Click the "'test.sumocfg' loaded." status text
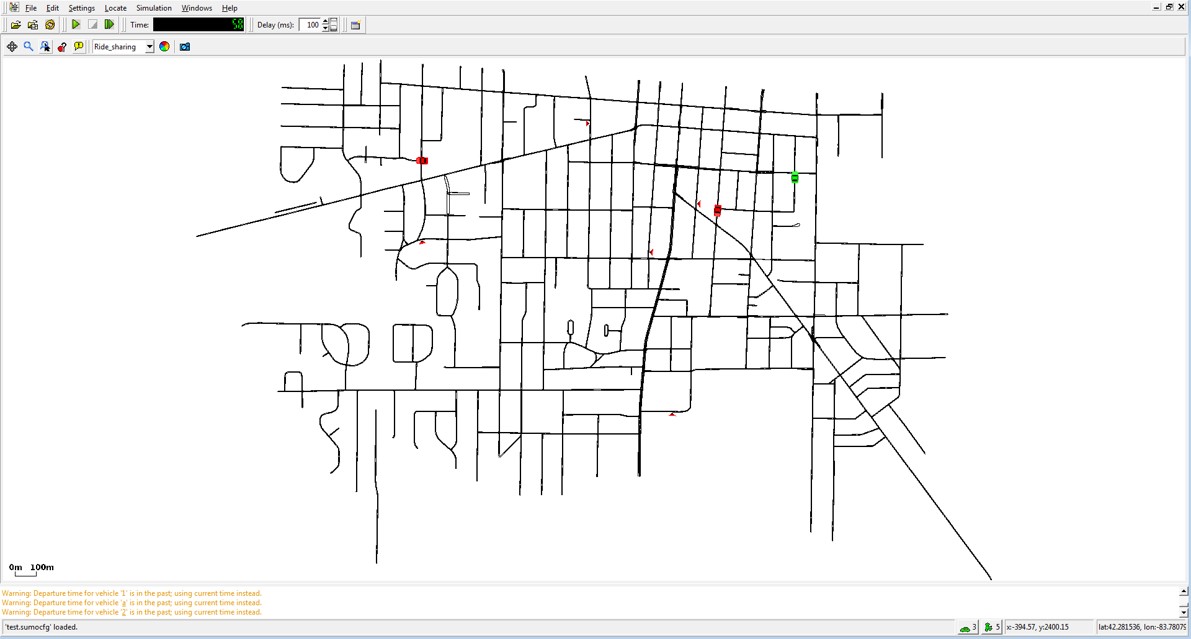1191x639 pixels. (x=42, y=628)
